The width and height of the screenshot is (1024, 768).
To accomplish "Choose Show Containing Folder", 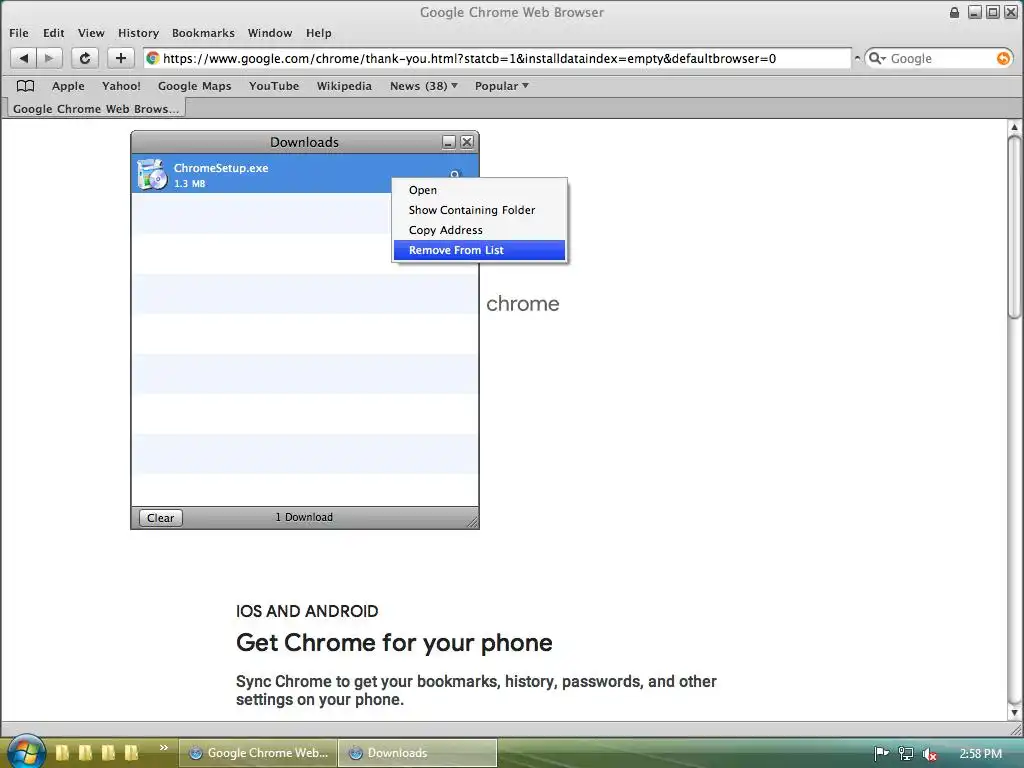I will click(x=479, y=210).
